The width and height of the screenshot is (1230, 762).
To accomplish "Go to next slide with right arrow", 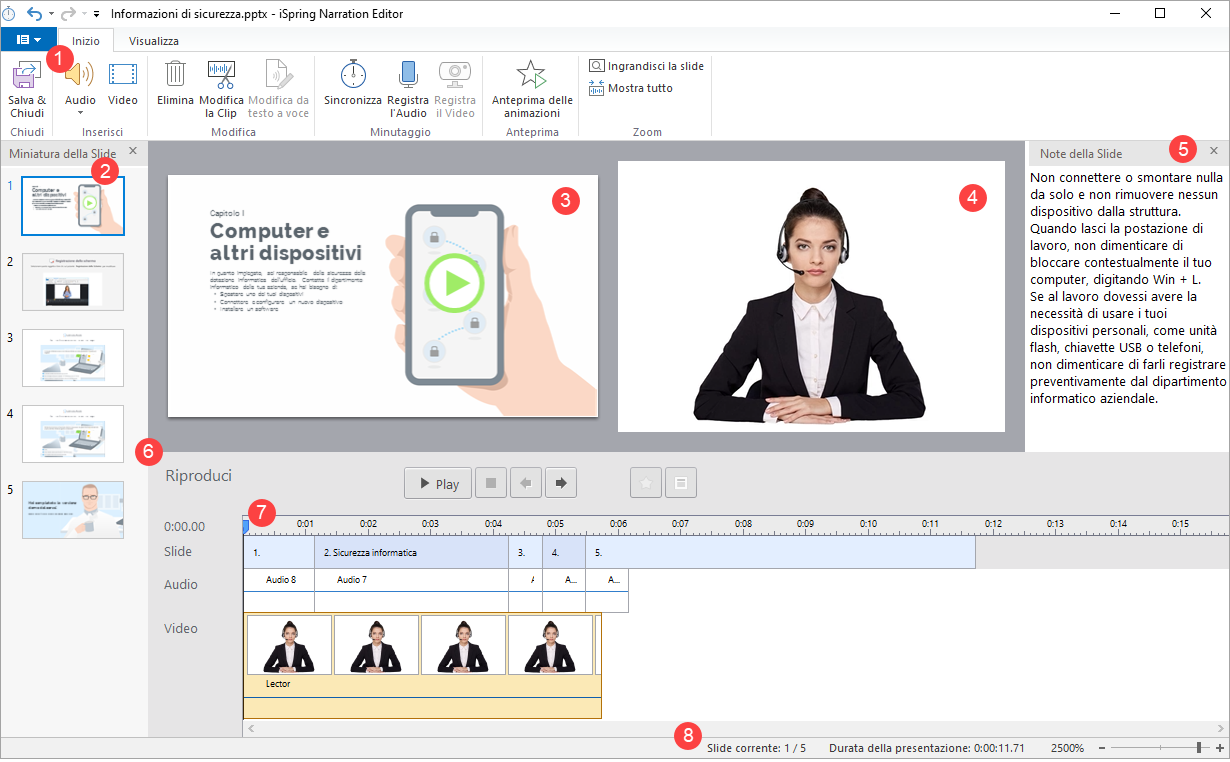I will click(560, 484).
